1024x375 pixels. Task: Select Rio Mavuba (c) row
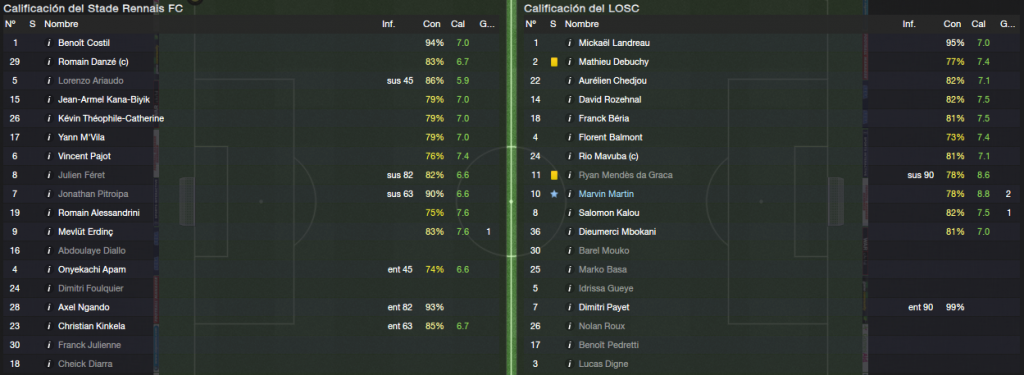pyautogui.click(x=771, y=156)
